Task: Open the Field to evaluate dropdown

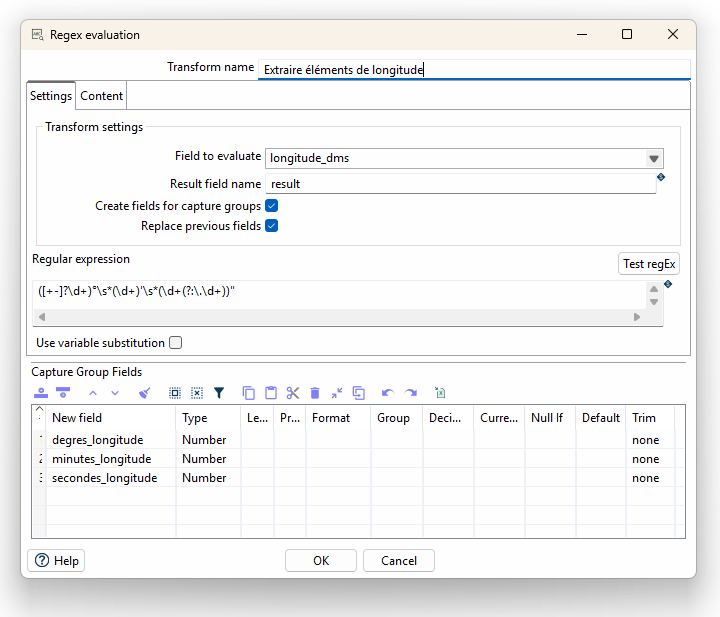Action: 654,159
